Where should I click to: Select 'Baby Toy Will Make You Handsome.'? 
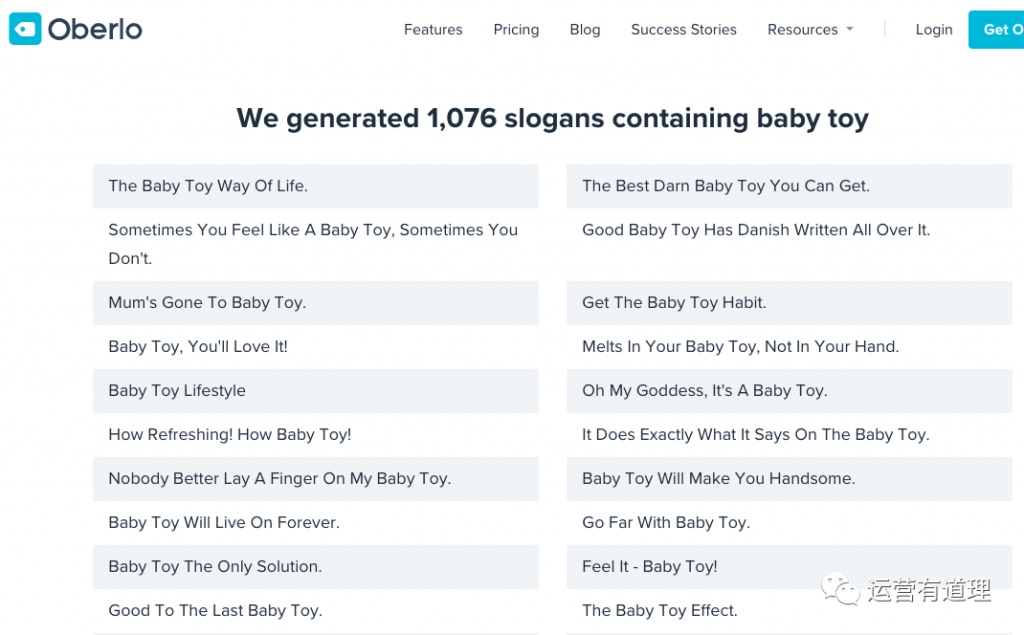coord(789,479)
